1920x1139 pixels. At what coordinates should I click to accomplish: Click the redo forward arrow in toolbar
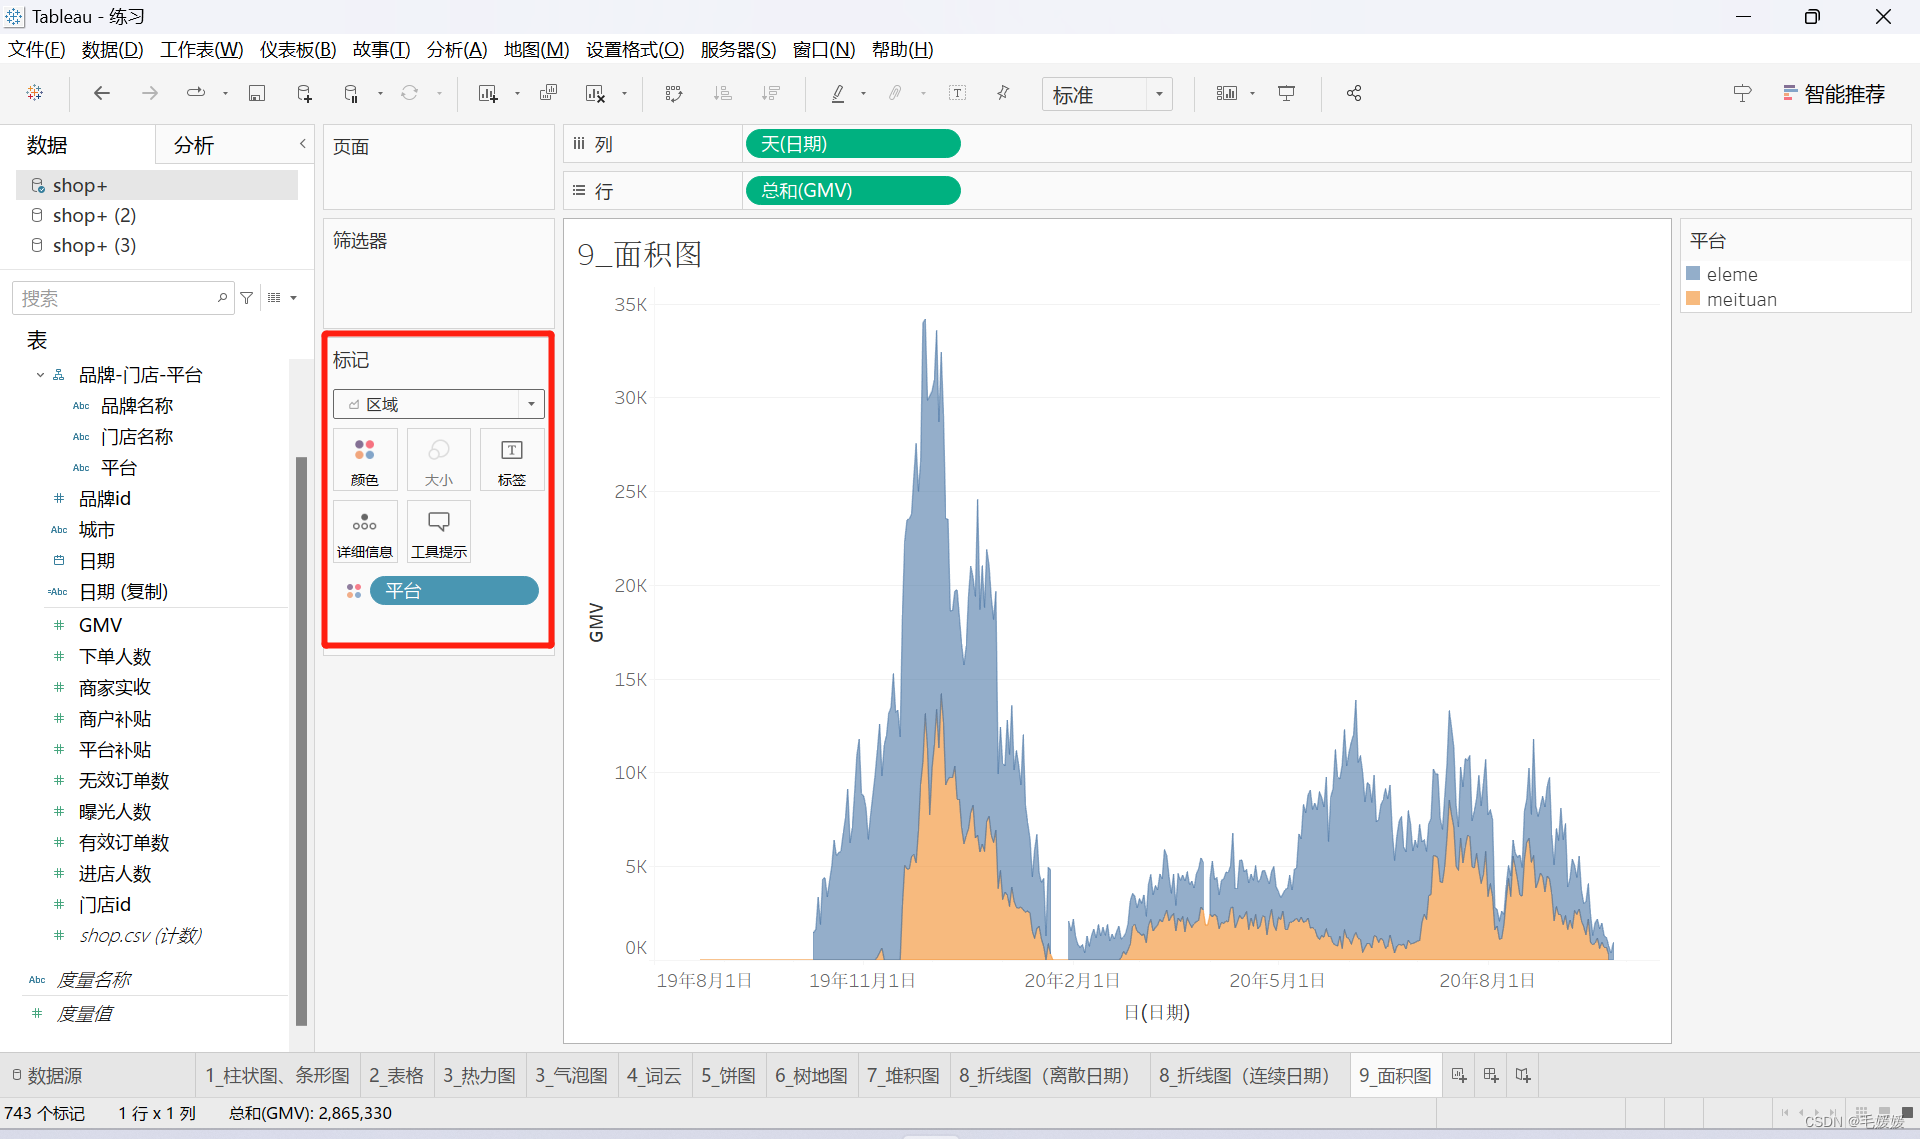click(150, 93)
